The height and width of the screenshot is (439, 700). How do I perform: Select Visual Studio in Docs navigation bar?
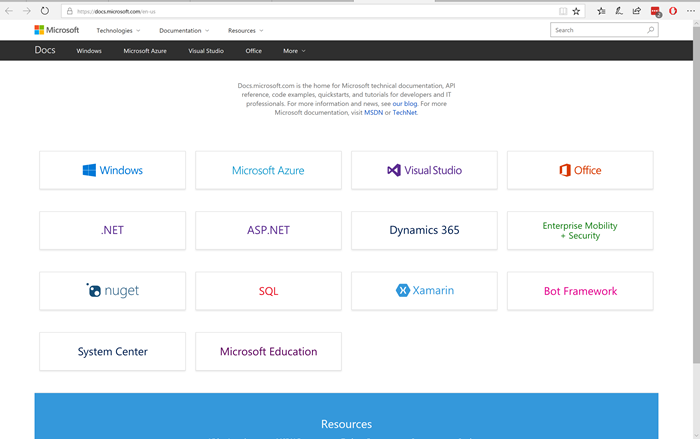pos(206,51)
